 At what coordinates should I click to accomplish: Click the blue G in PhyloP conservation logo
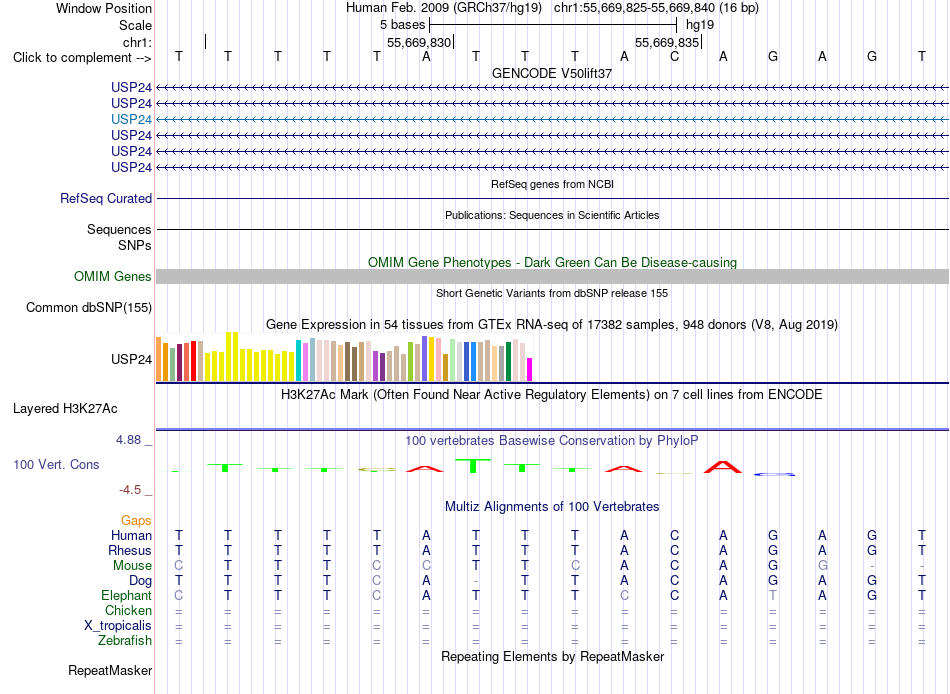click(774, 474)
